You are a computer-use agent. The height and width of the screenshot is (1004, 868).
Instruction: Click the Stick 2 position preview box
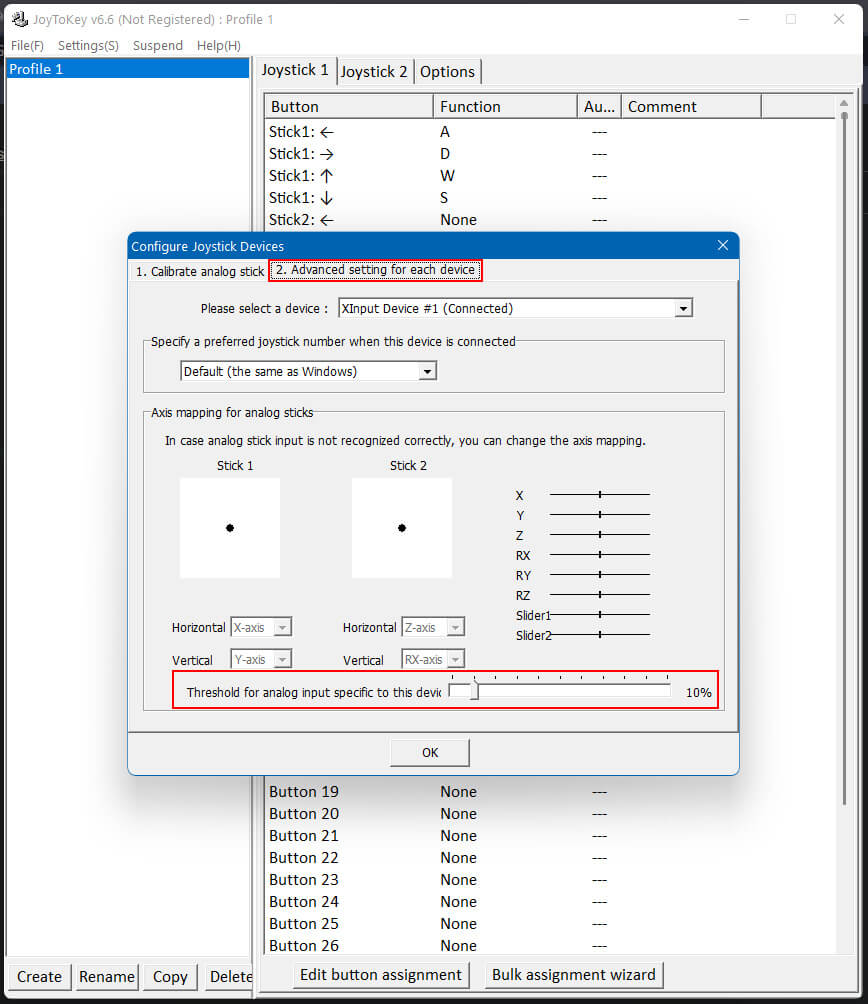tap(402, 528)
